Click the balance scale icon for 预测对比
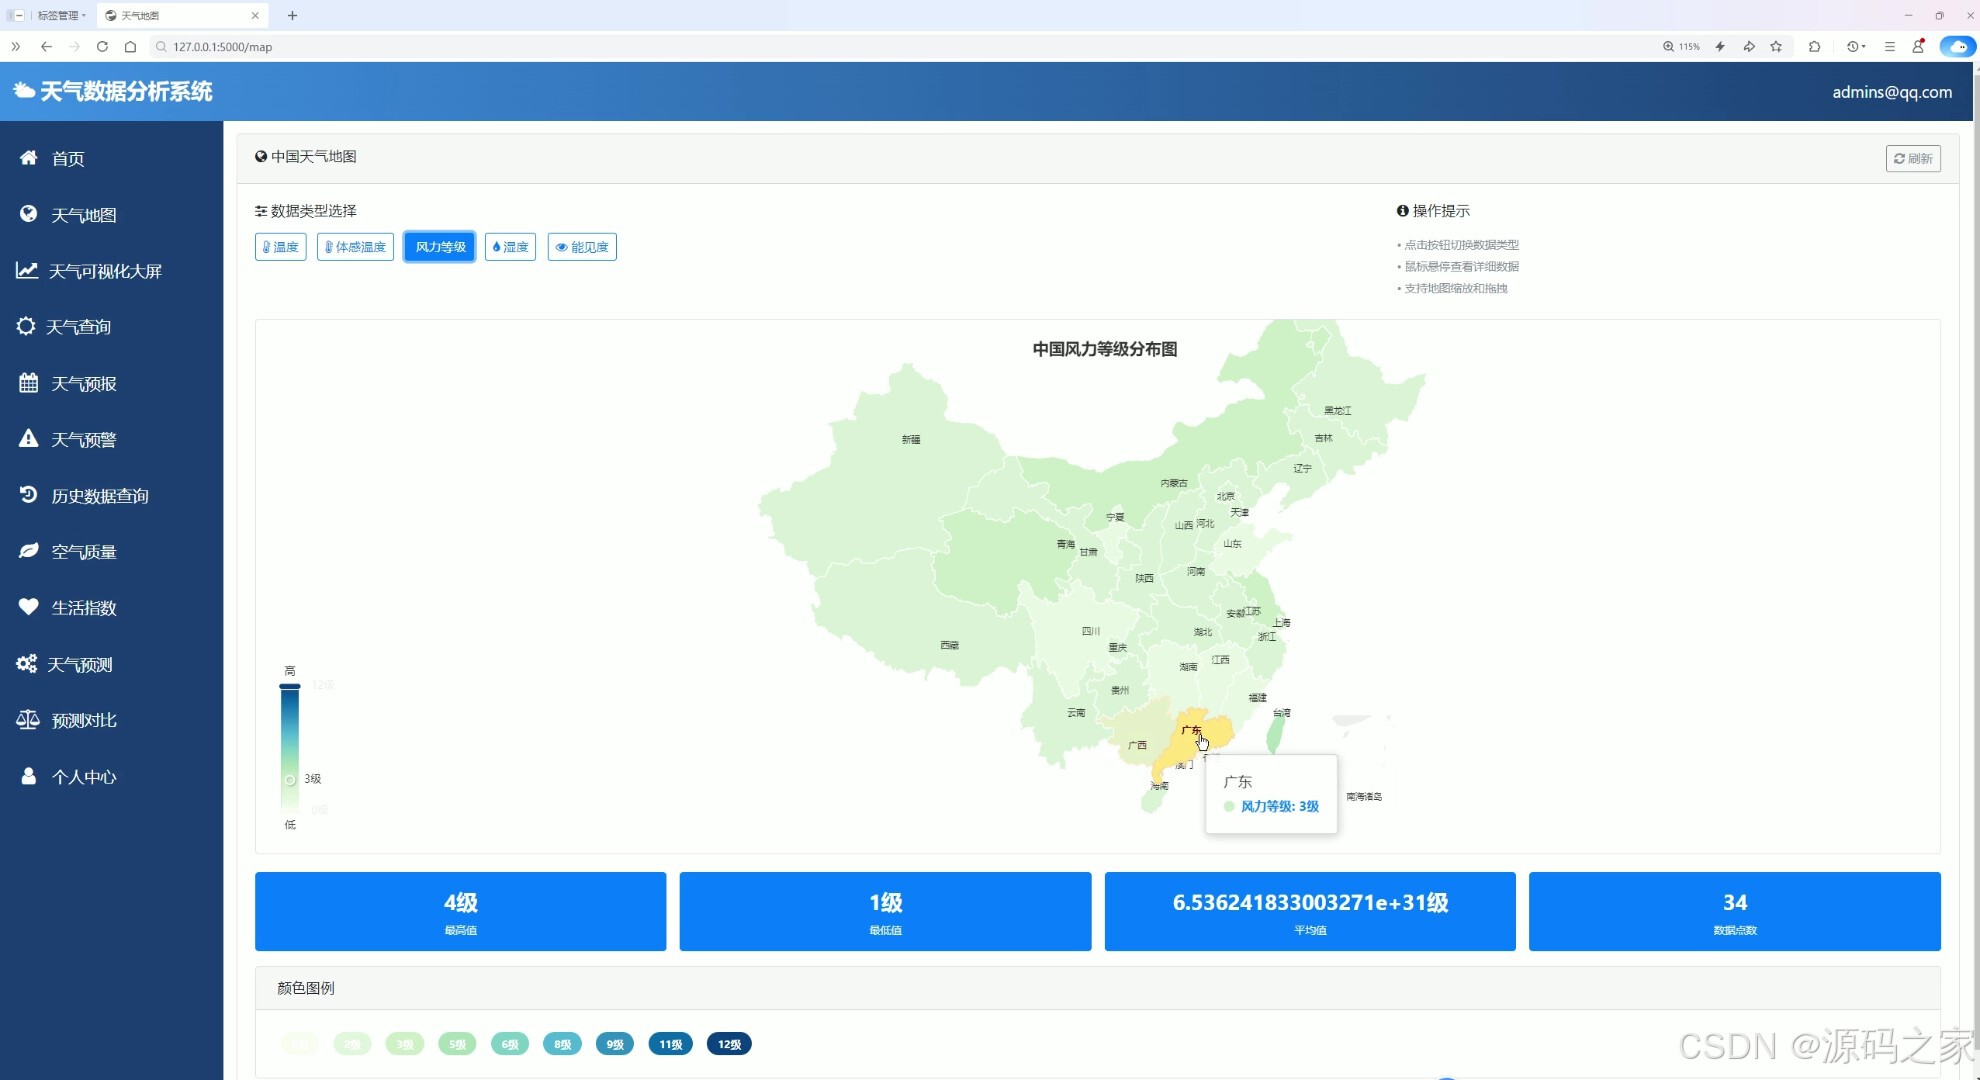This screenshot has width=1980, height=1080. pyautogui.click(x=28, y=720)
